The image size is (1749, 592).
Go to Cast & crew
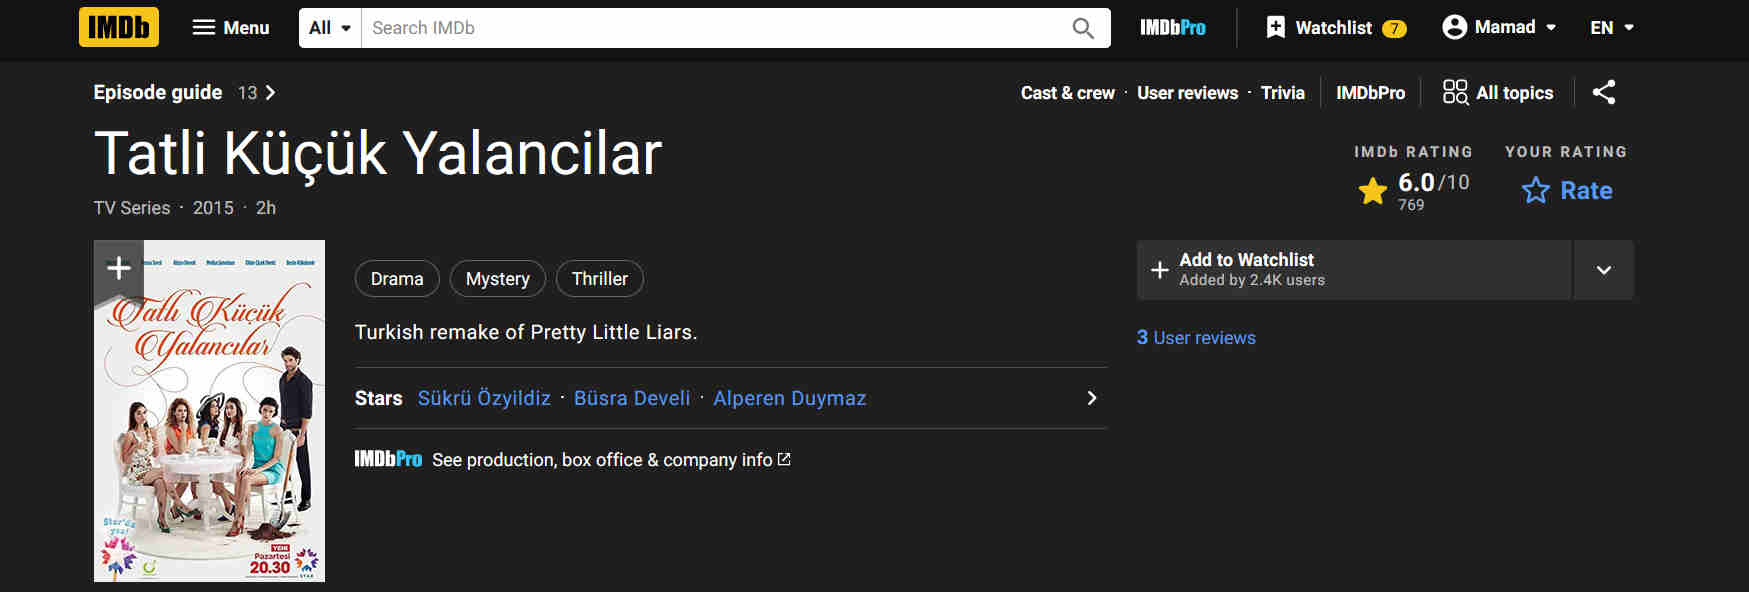click(1067, 93)
